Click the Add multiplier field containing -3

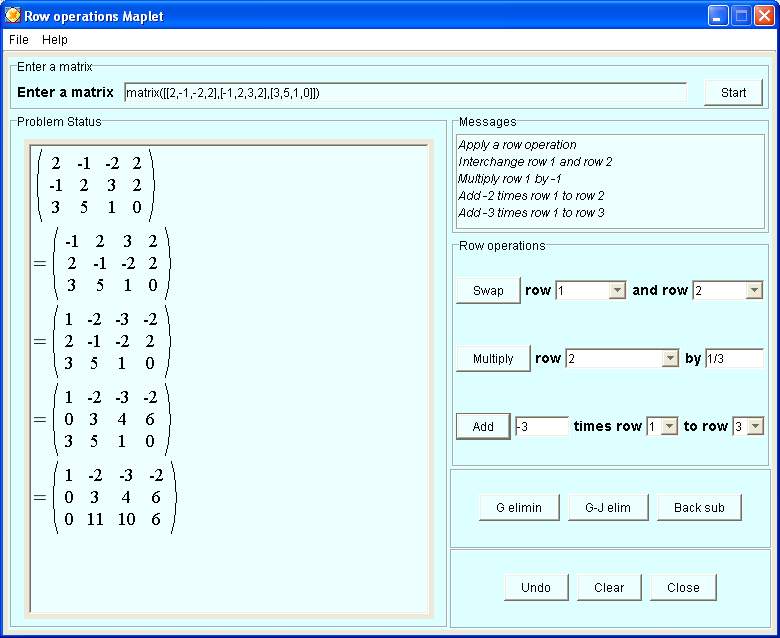click(x=541, y=427)
